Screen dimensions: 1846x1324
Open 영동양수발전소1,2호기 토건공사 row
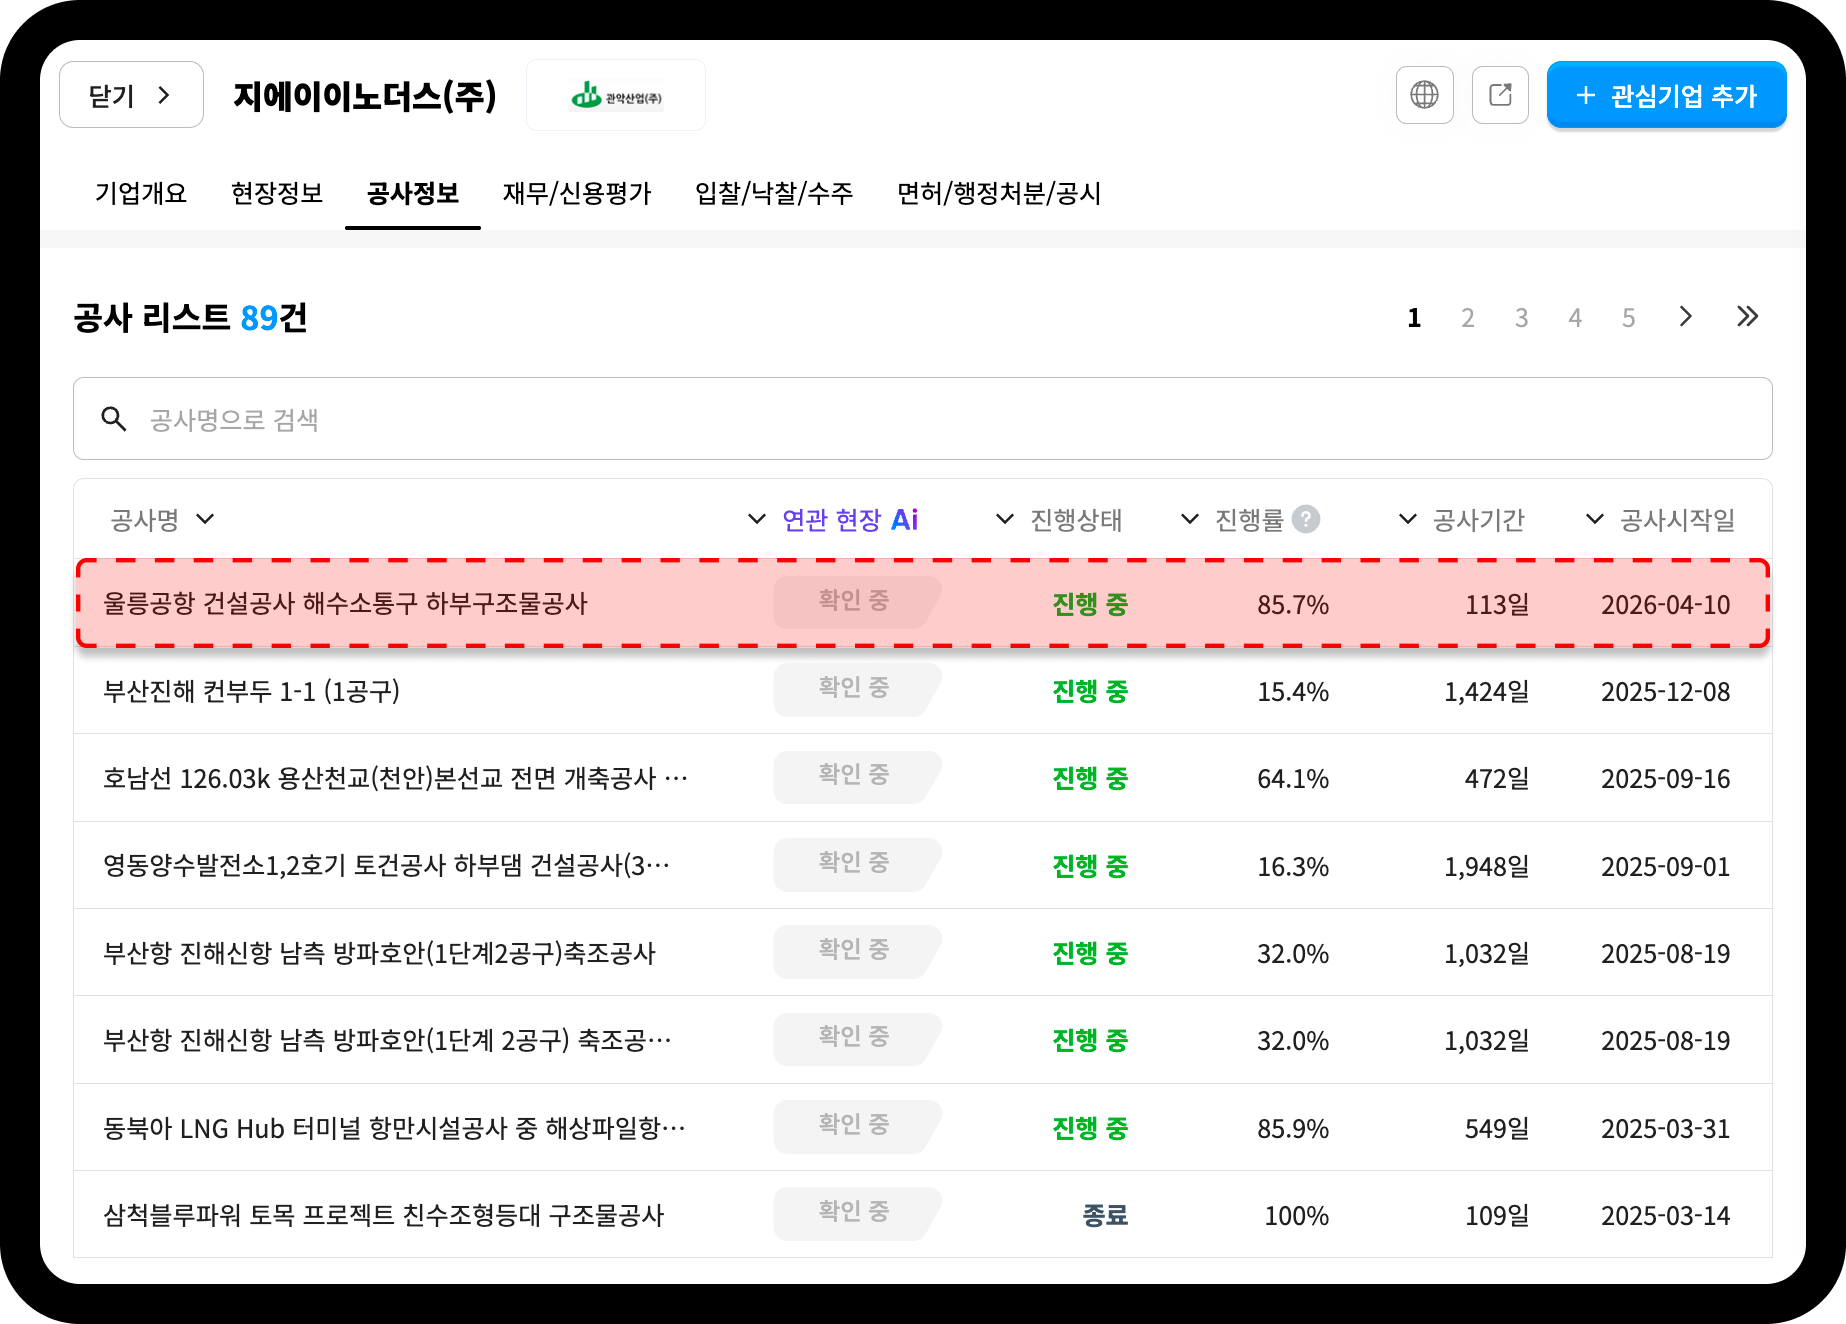[922, 866]
